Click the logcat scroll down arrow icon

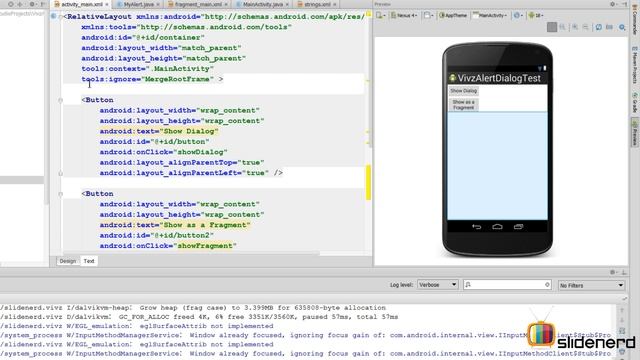pyautogui.click(x=622, y=321)
